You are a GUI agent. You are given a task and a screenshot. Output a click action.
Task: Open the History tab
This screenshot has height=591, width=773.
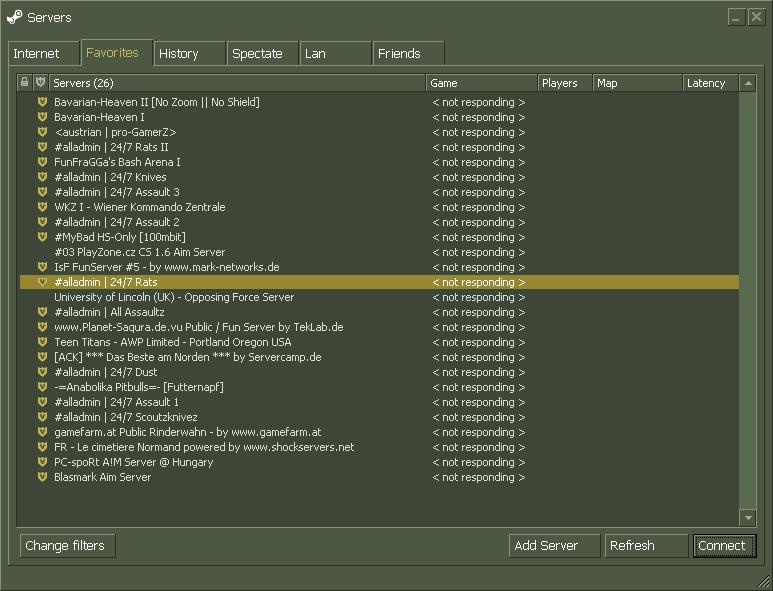coord(190,53)
